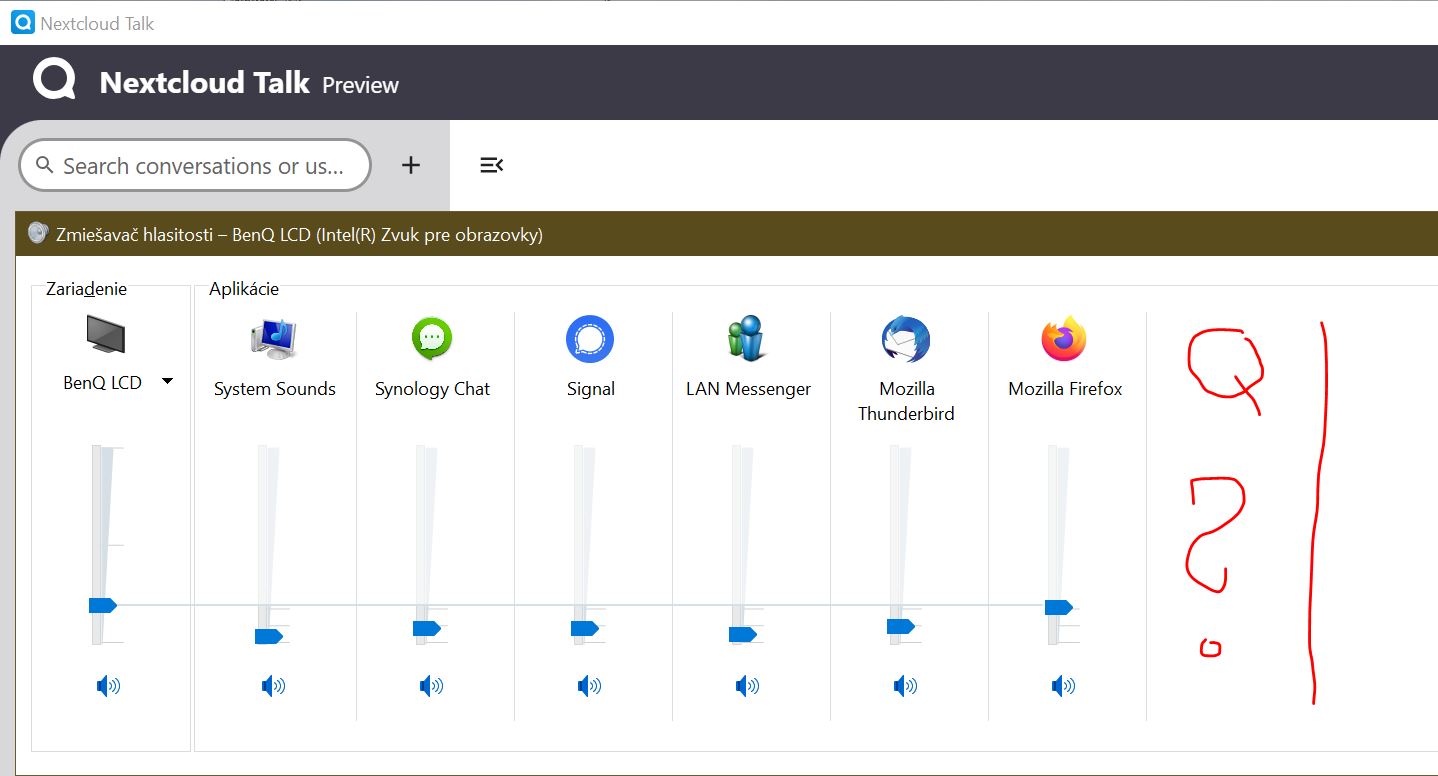Mute the BenQ LCD device
The width and height of the screenshot is (1438, 776).
[x=108, y=686]
